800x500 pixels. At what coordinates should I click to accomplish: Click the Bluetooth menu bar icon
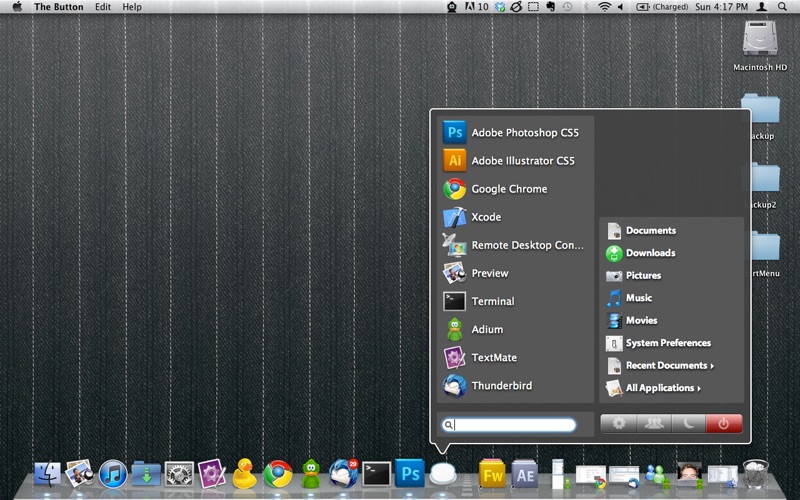tap(586, 7)
